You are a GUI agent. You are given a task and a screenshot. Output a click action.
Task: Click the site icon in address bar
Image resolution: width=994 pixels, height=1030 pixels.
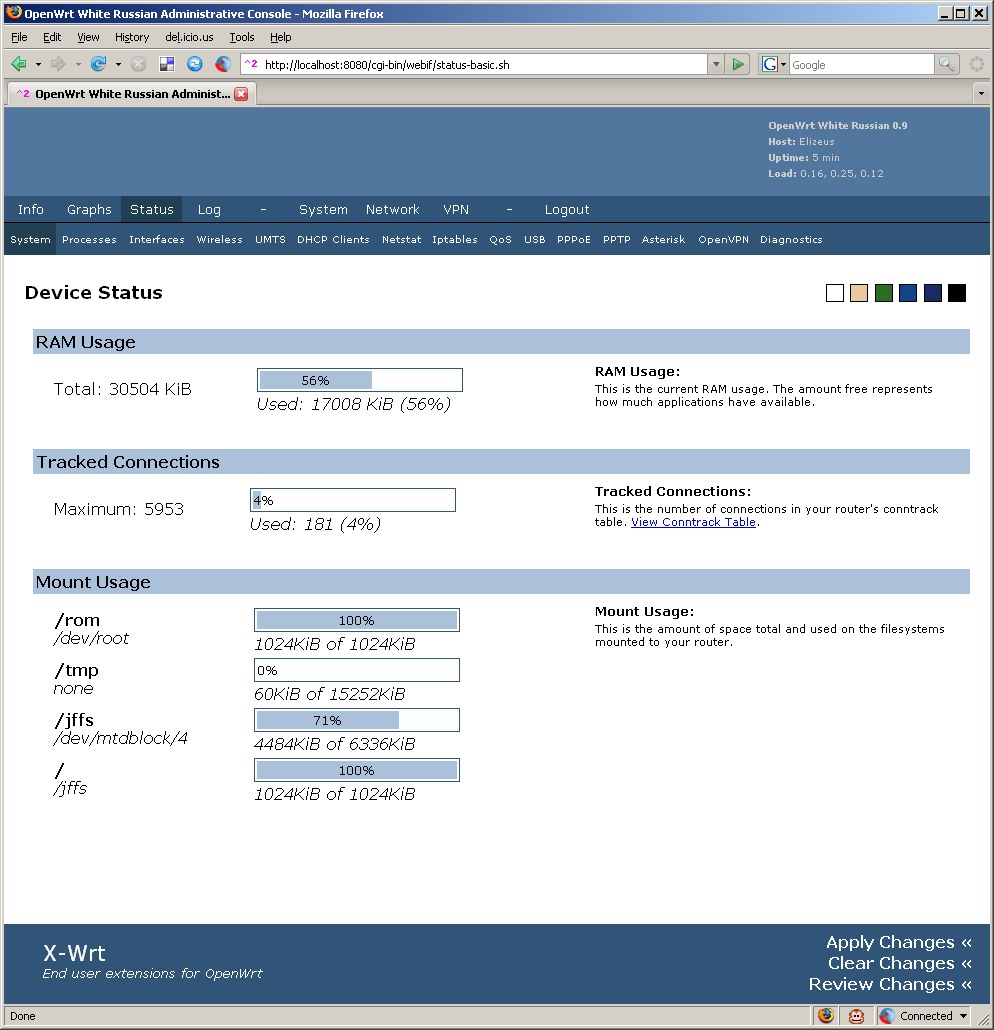251,64
